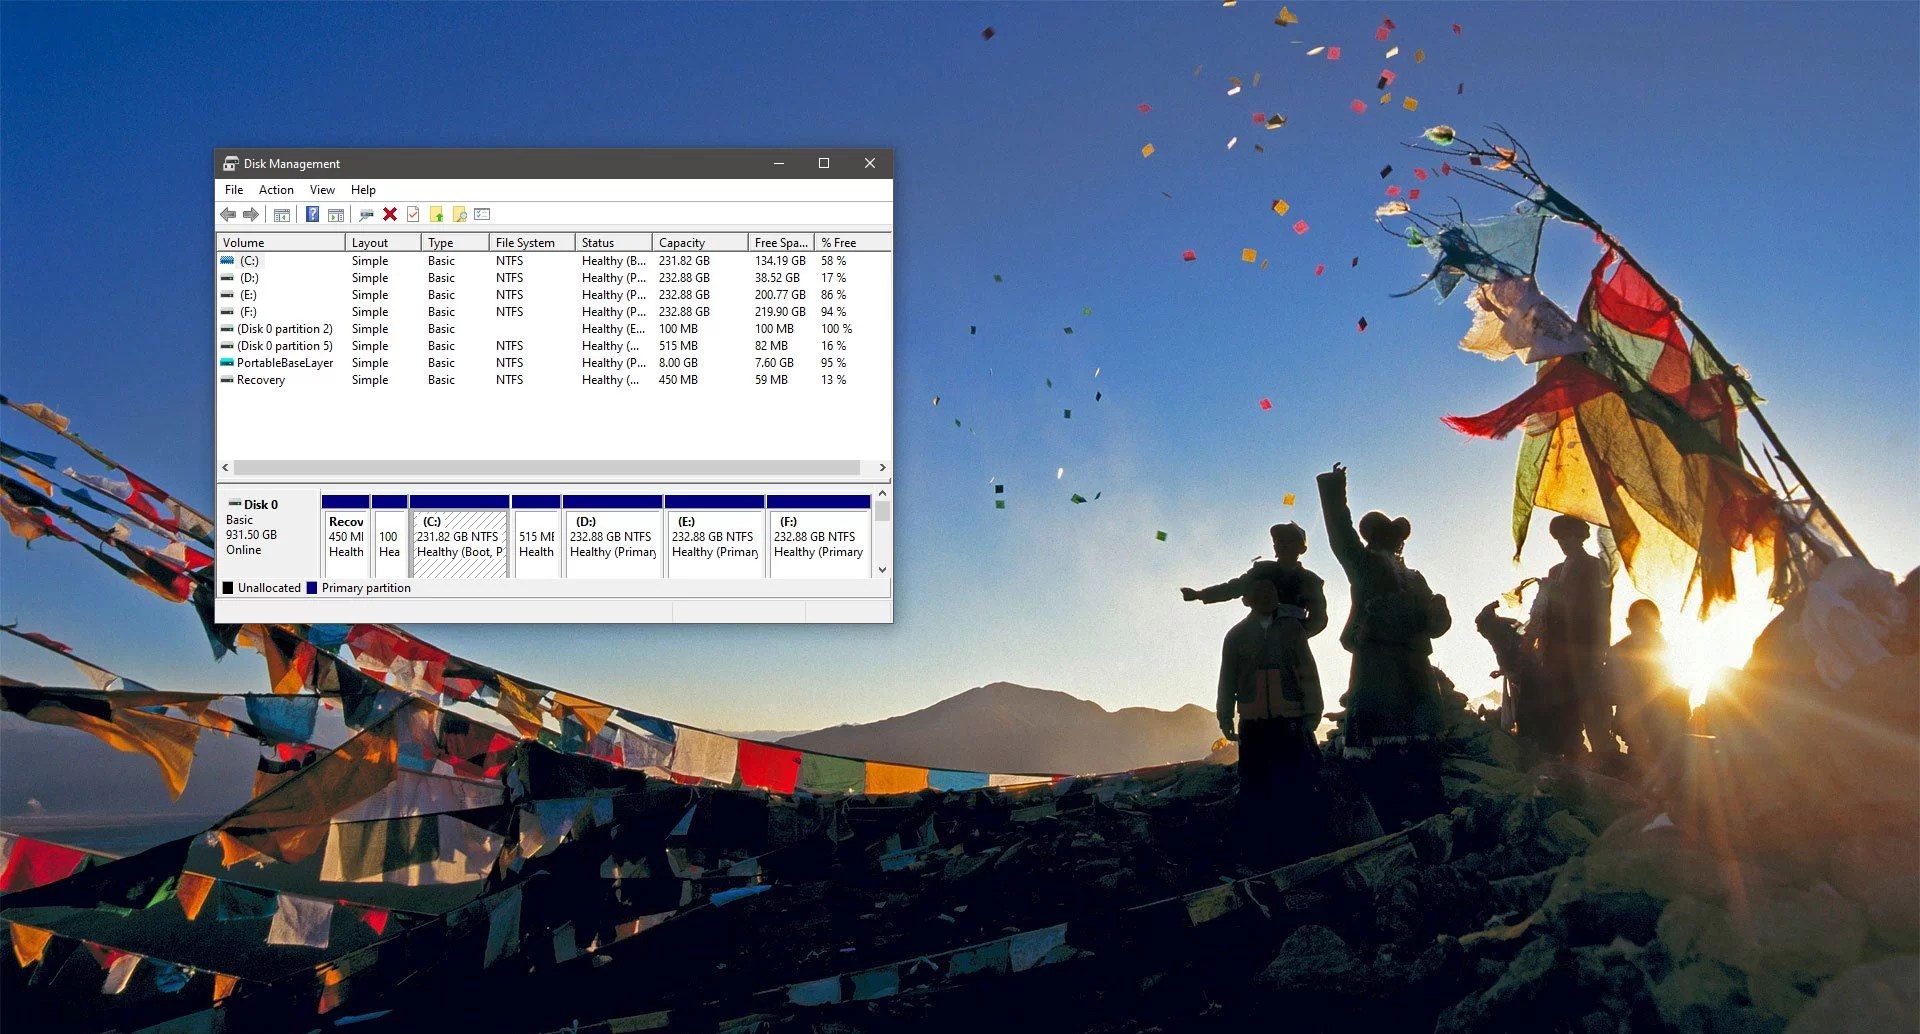Viewport: 1920px width, 1034px height.
Task: Open the View menu
Action: tap(322, 189)
